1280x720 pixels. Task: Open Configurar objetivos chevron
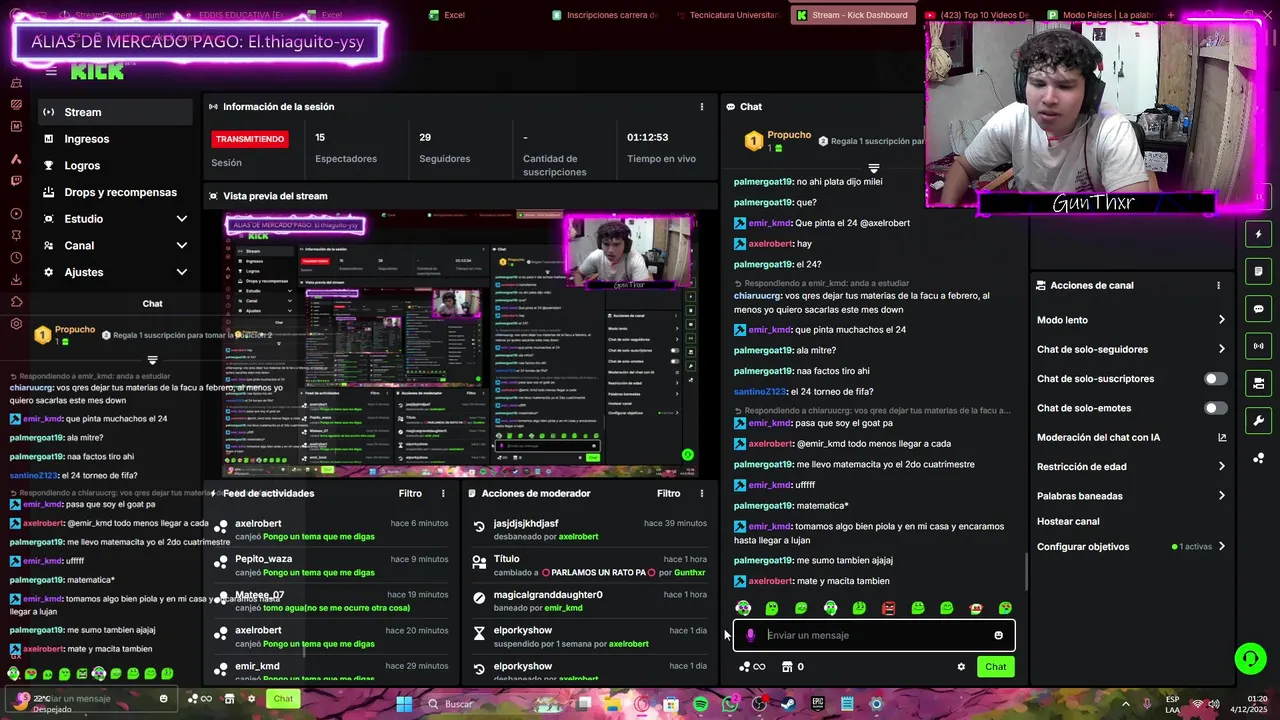click(1221, 547)
